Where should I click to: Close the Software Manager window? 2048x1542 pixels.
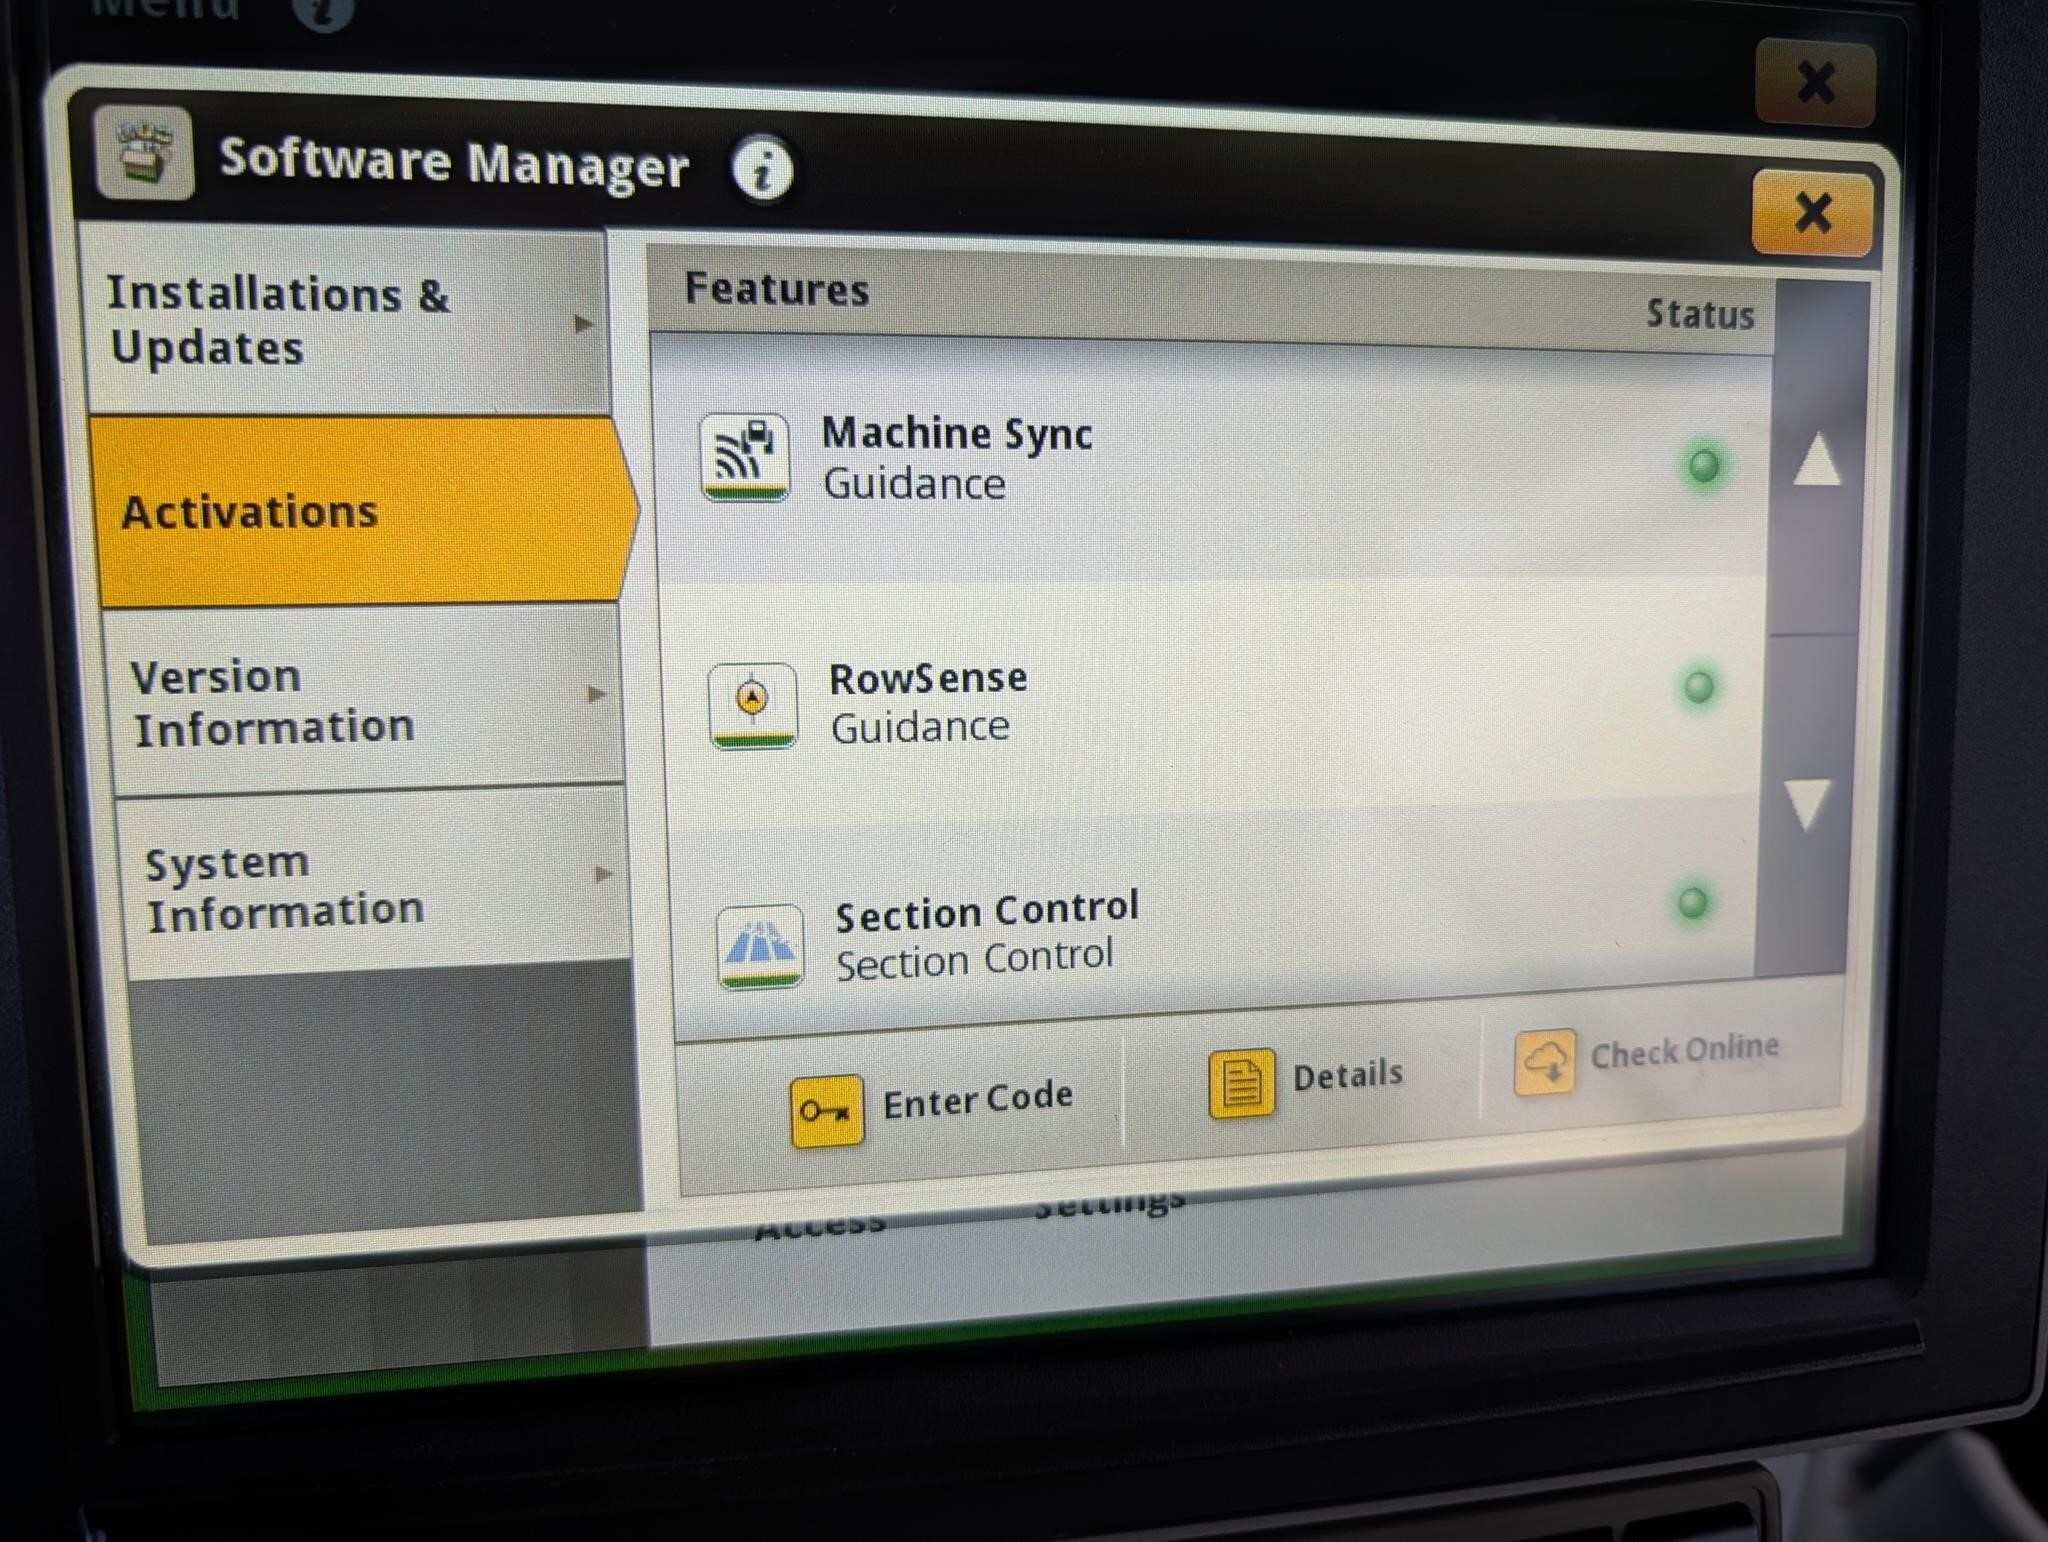click(1812, 212)
